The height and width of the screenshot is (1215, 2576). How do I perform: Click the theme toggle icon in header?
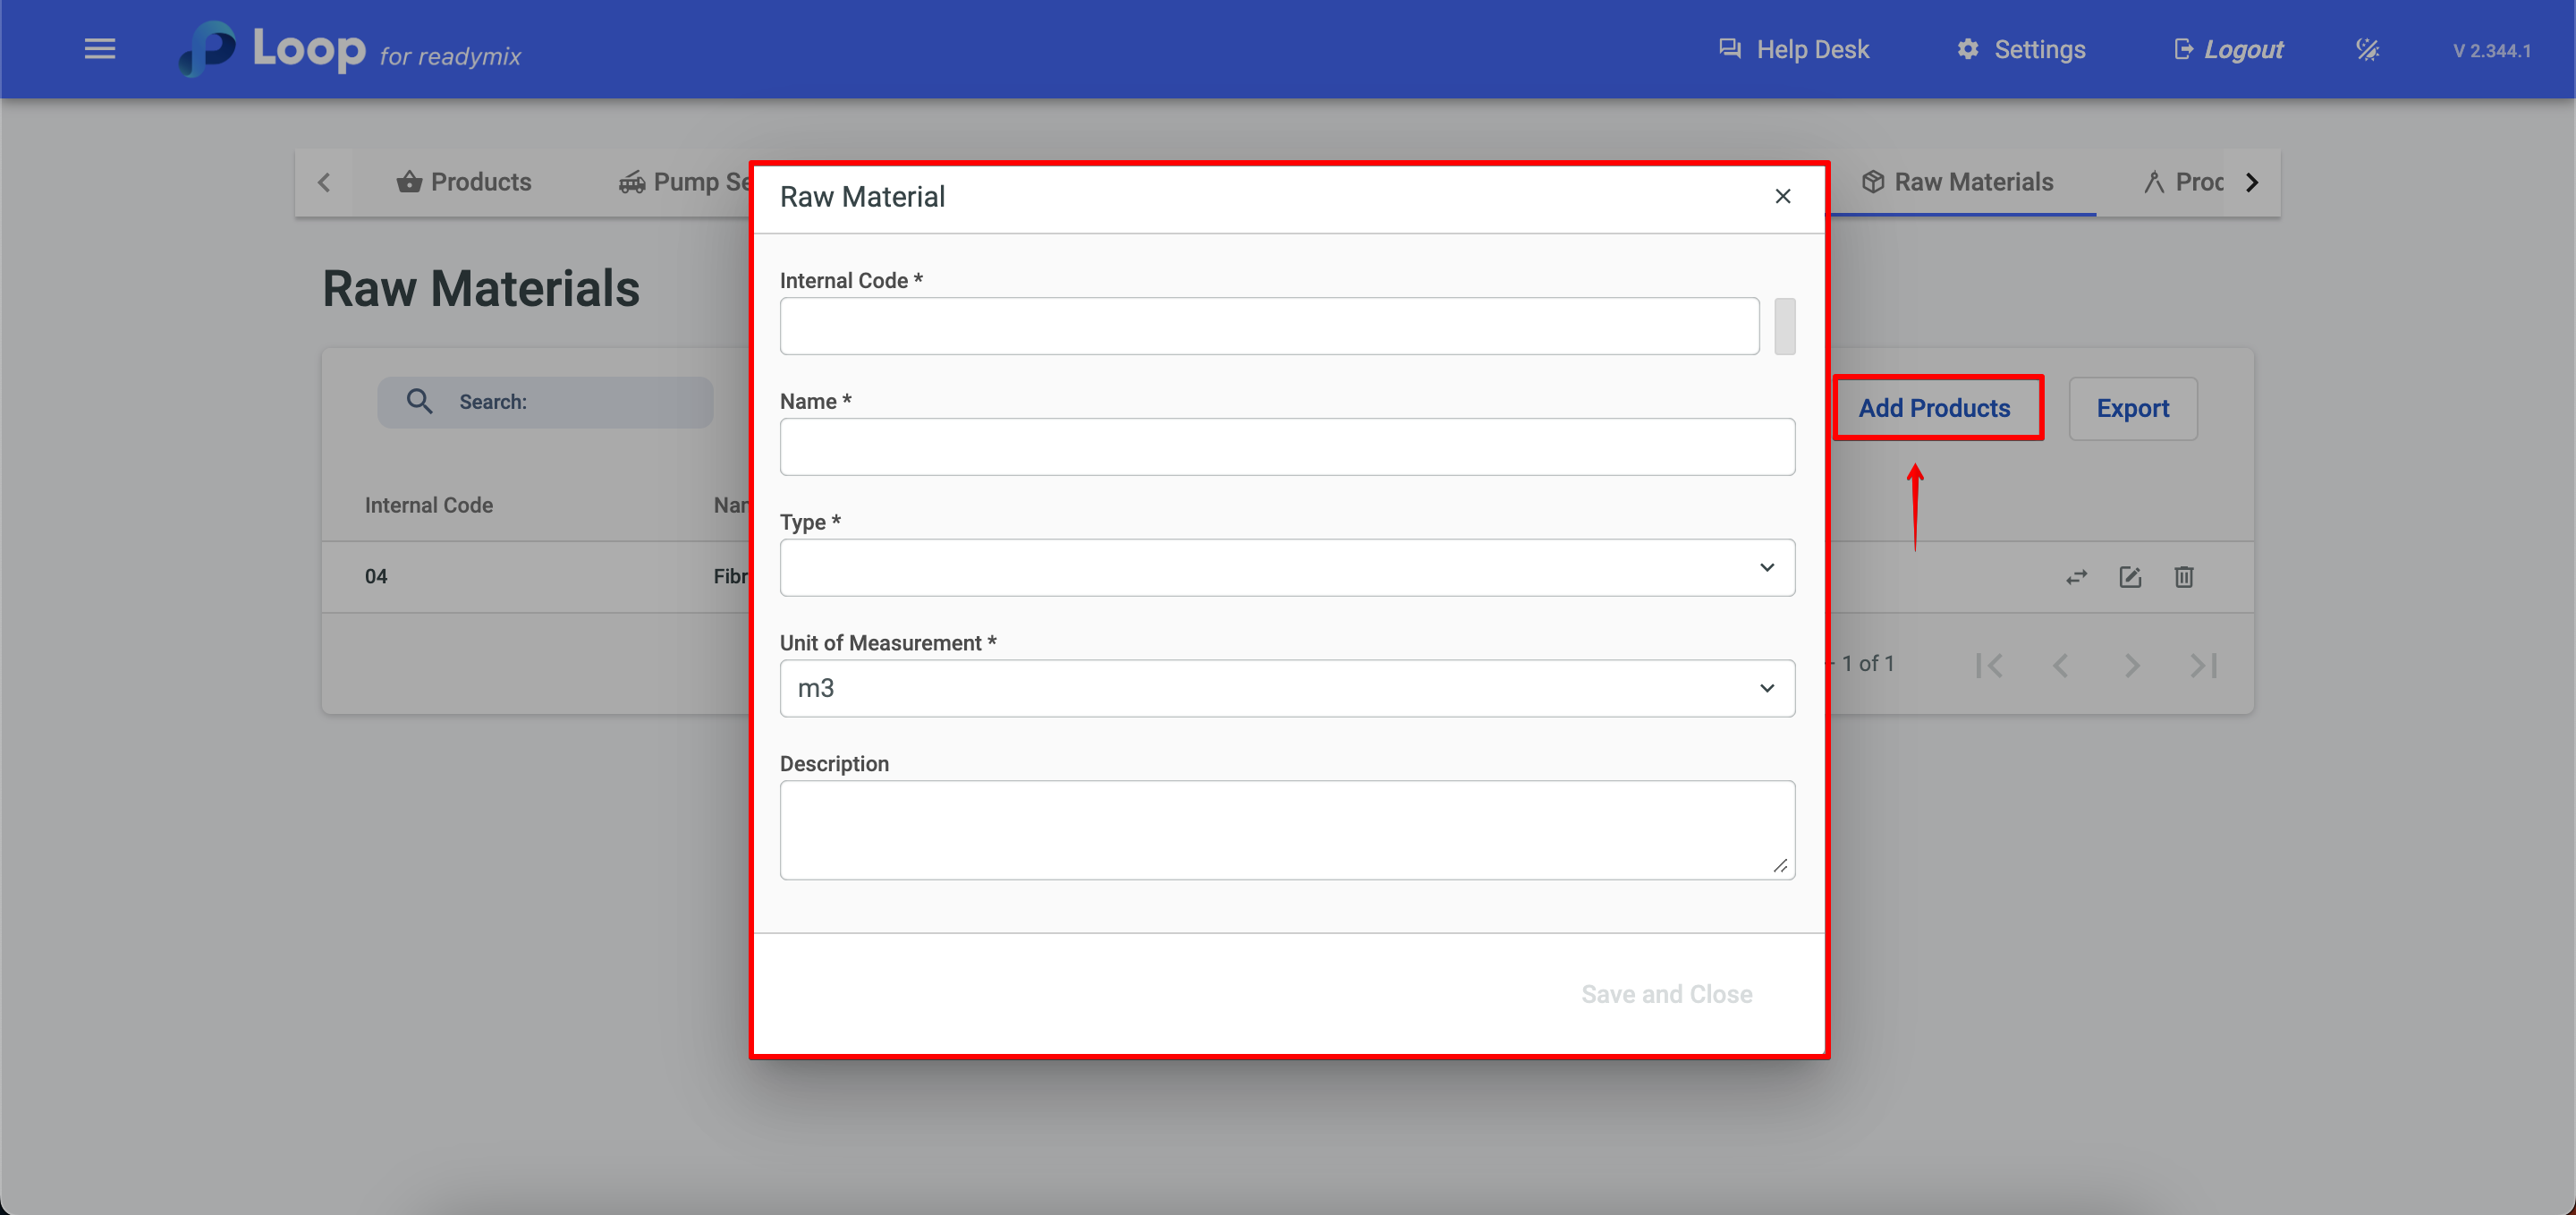2367,49
